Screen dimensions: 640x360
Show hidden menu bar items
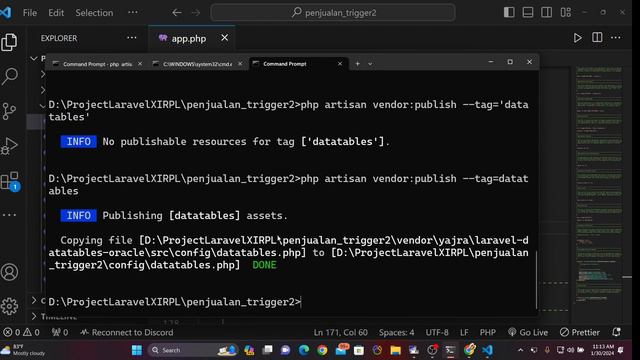point(133,12)
